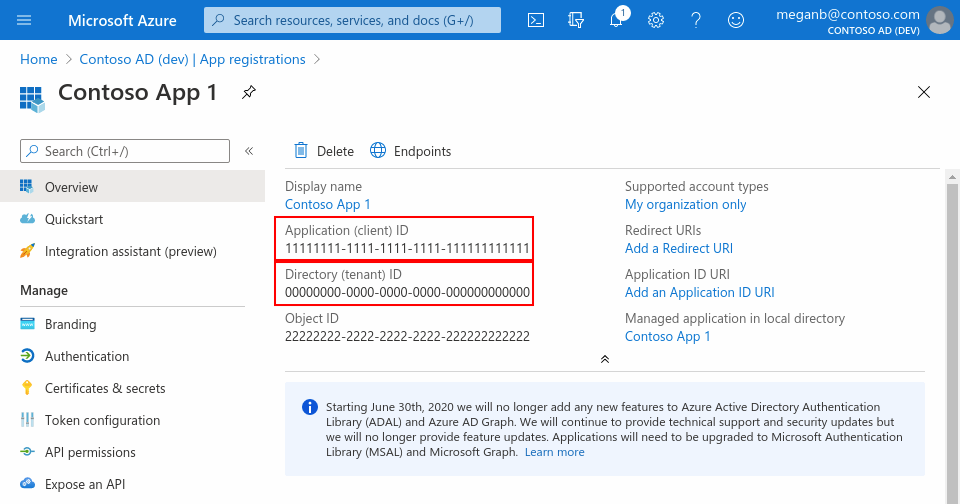Click the Manage section heading
The width and height of the screenshot is (960, 504).
coord(44,290)
